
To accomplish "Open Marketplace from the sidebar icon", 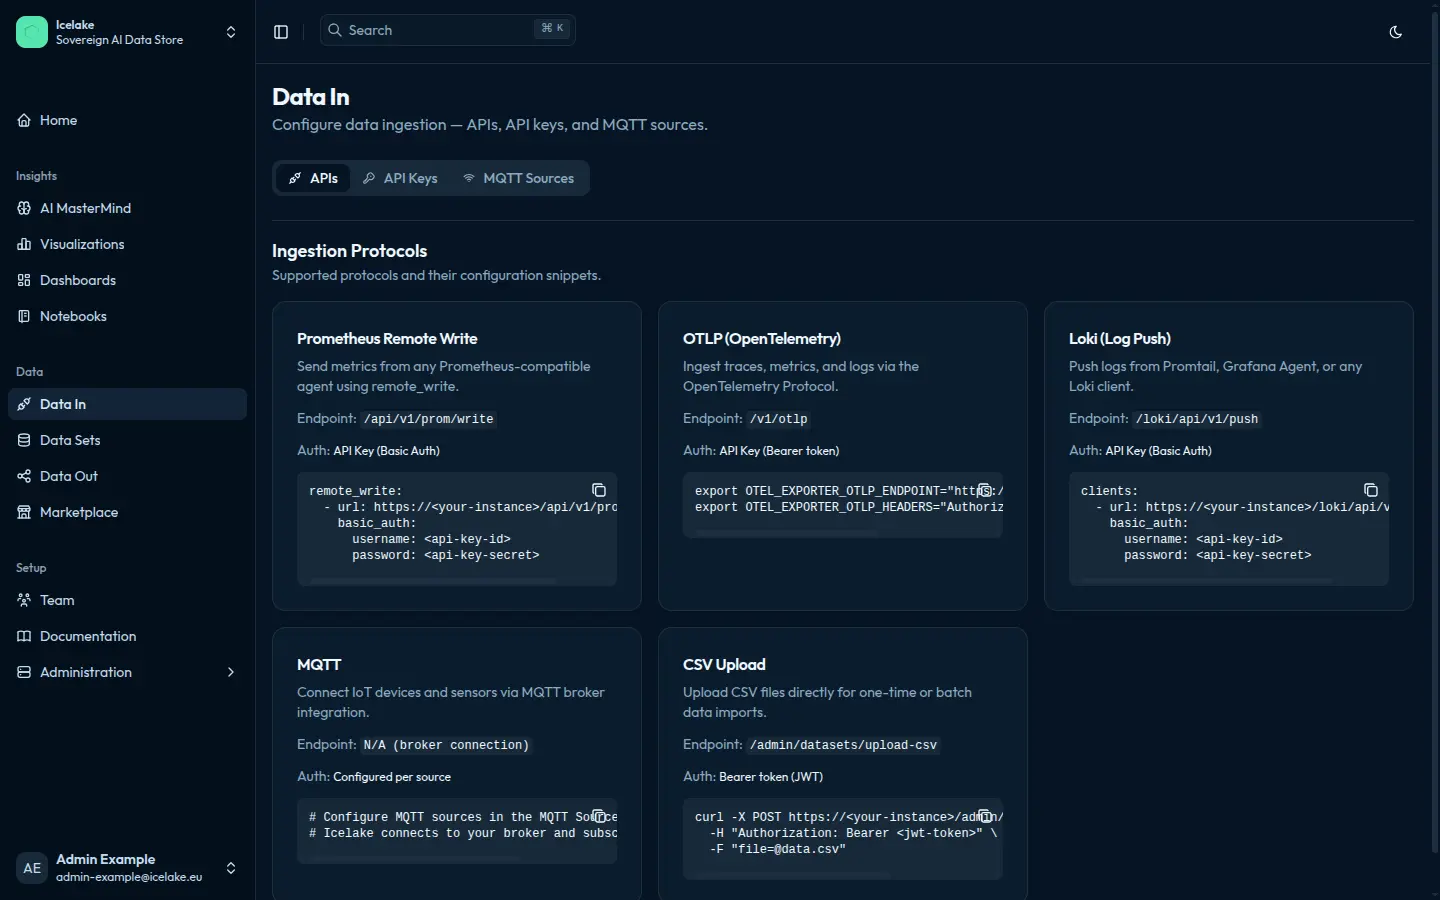I will click(23, 512).
